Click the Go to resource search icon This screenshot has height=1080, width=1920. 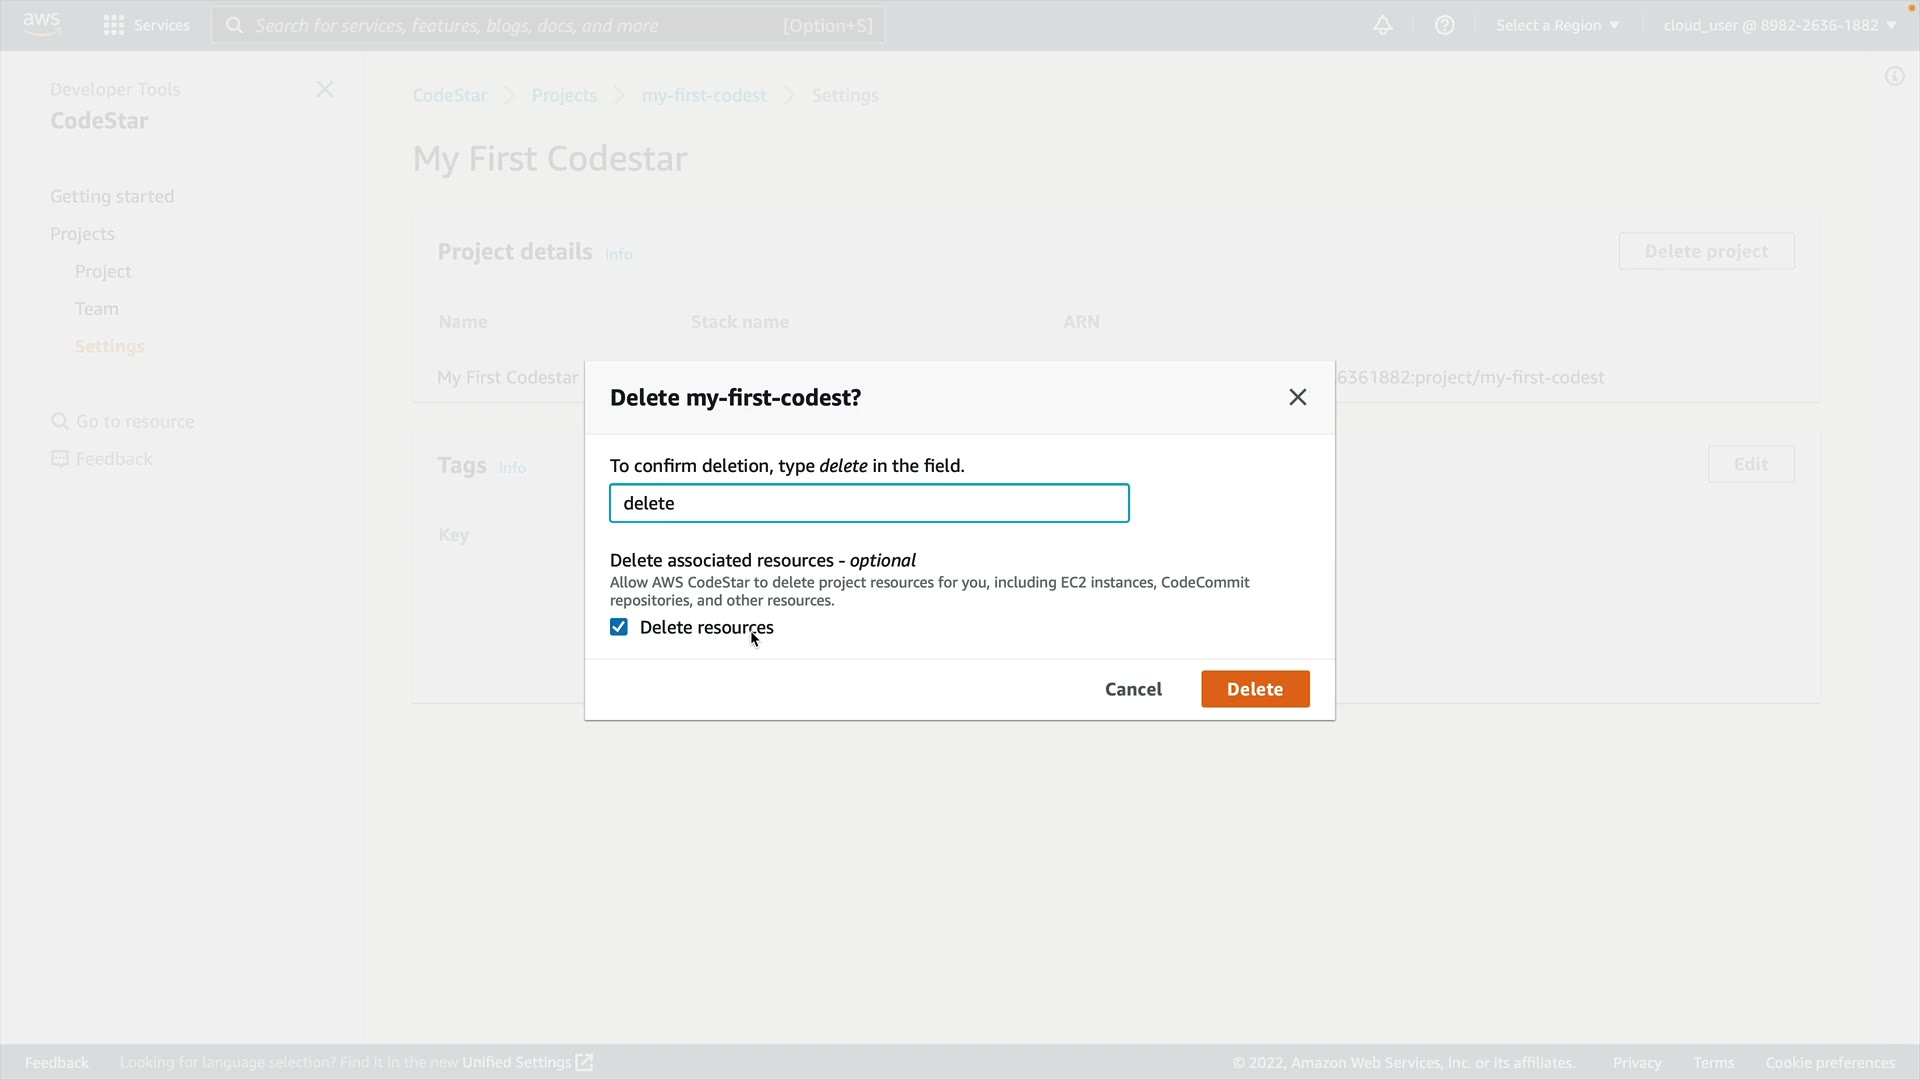60,421
